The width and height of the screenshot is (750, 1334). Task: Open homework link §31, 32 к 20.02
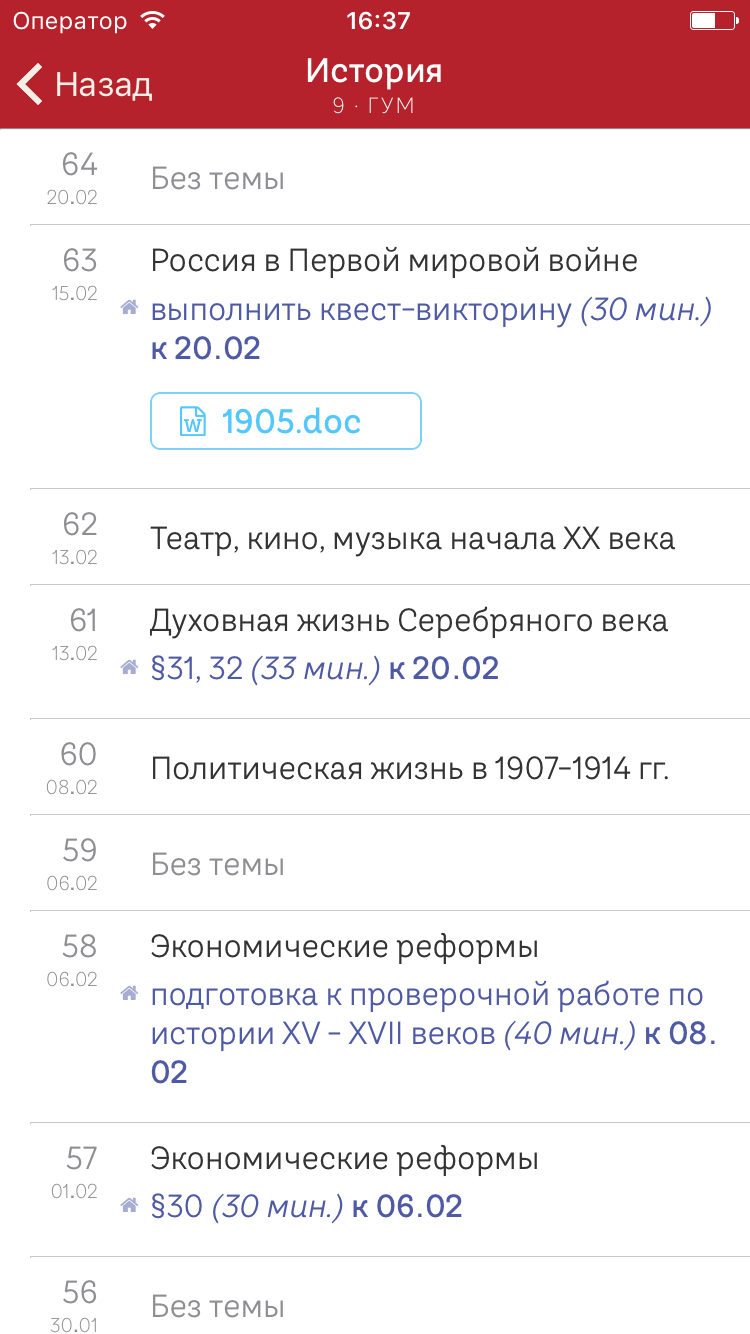324,668
